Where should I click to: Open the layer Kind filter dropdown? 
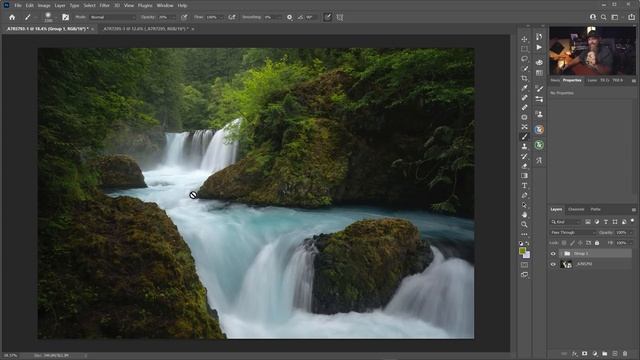click(x=566, y=222)
